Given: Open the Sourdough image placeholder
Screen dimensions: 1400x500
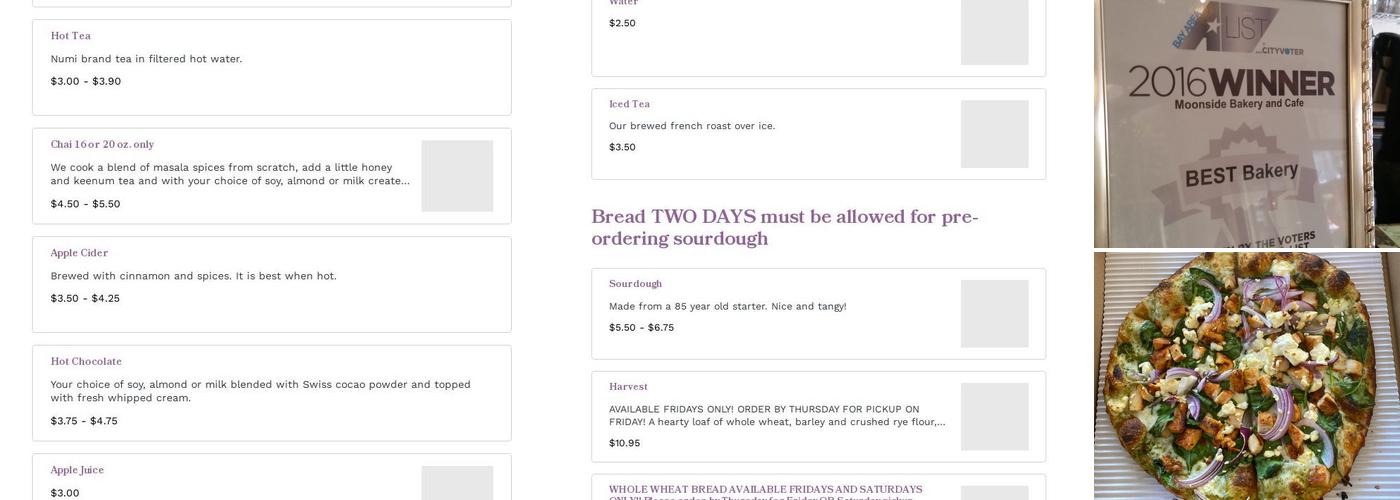Looking at the screenshot, I should (x=994, y=314).
